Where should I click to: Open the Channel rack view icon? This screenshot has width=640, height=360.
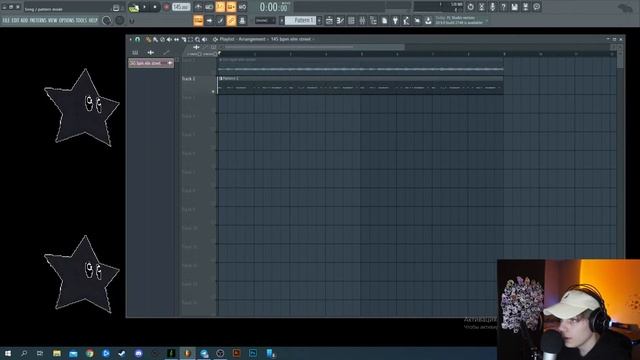click(x=351, y=20)
